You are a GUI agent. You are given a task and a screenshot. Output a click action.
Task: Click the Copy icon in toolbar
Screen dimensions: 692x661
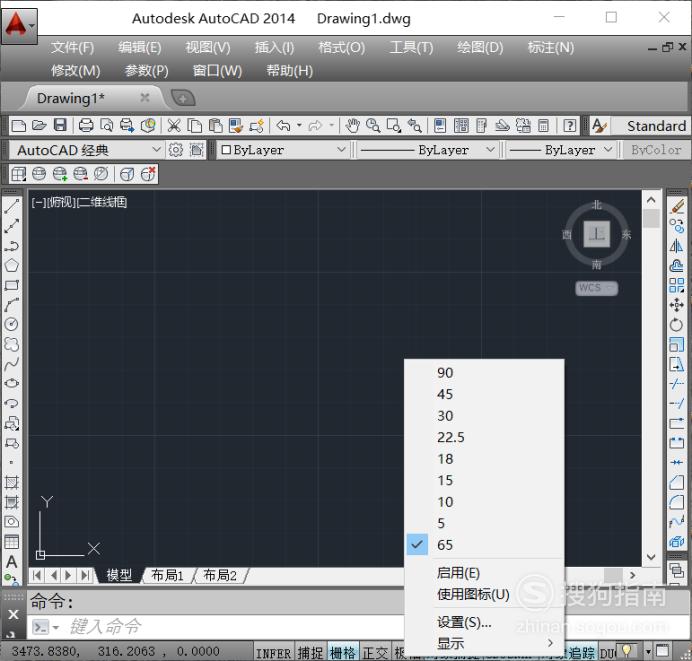click(x=194, y=126)
